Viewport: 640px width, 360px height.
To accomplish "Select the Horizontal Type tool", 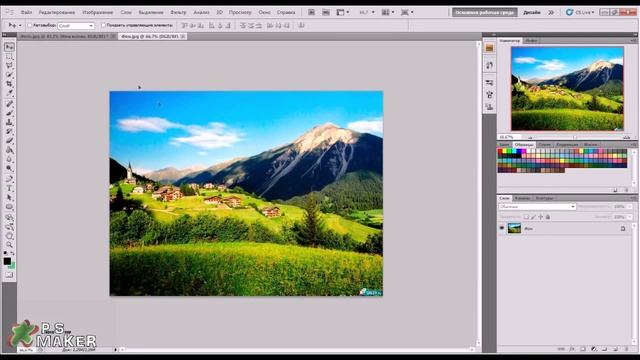I will pos(9,189).
